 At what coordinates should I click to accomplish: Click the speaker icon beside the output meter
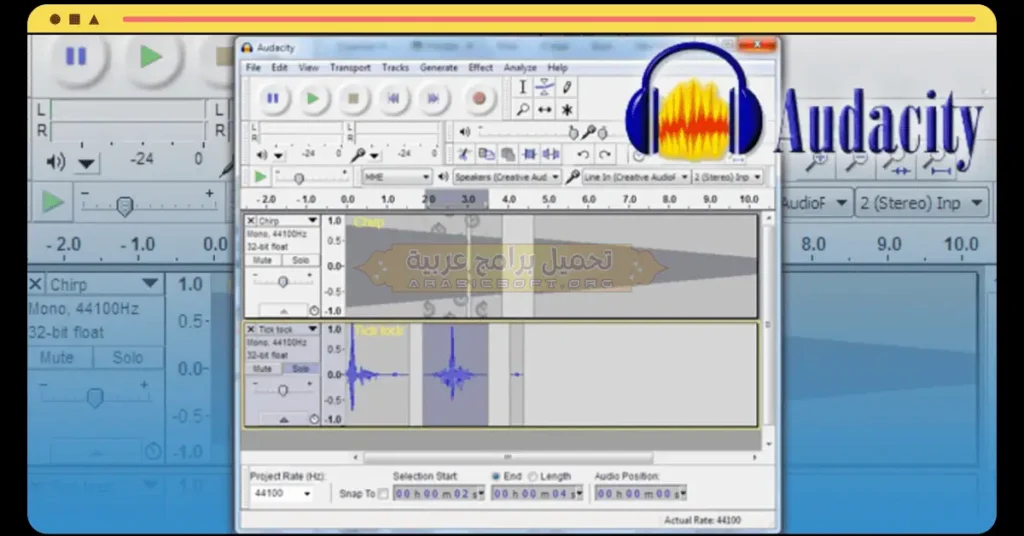point(262,155)
